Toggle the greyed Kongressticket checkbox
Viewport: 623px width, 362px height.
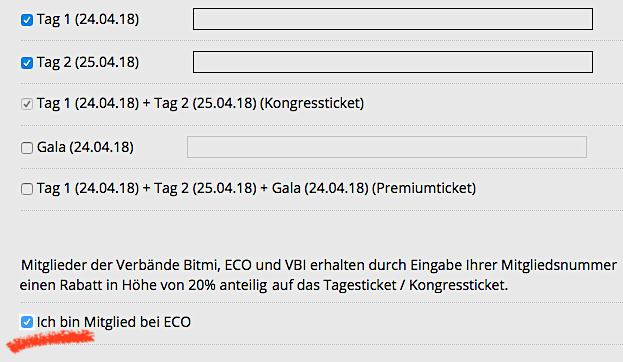point(27,104)
